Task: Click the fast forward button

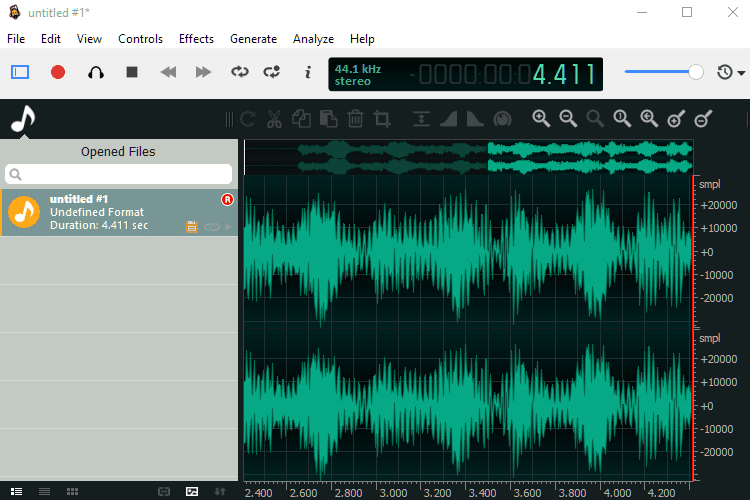Action: [203, 72]
